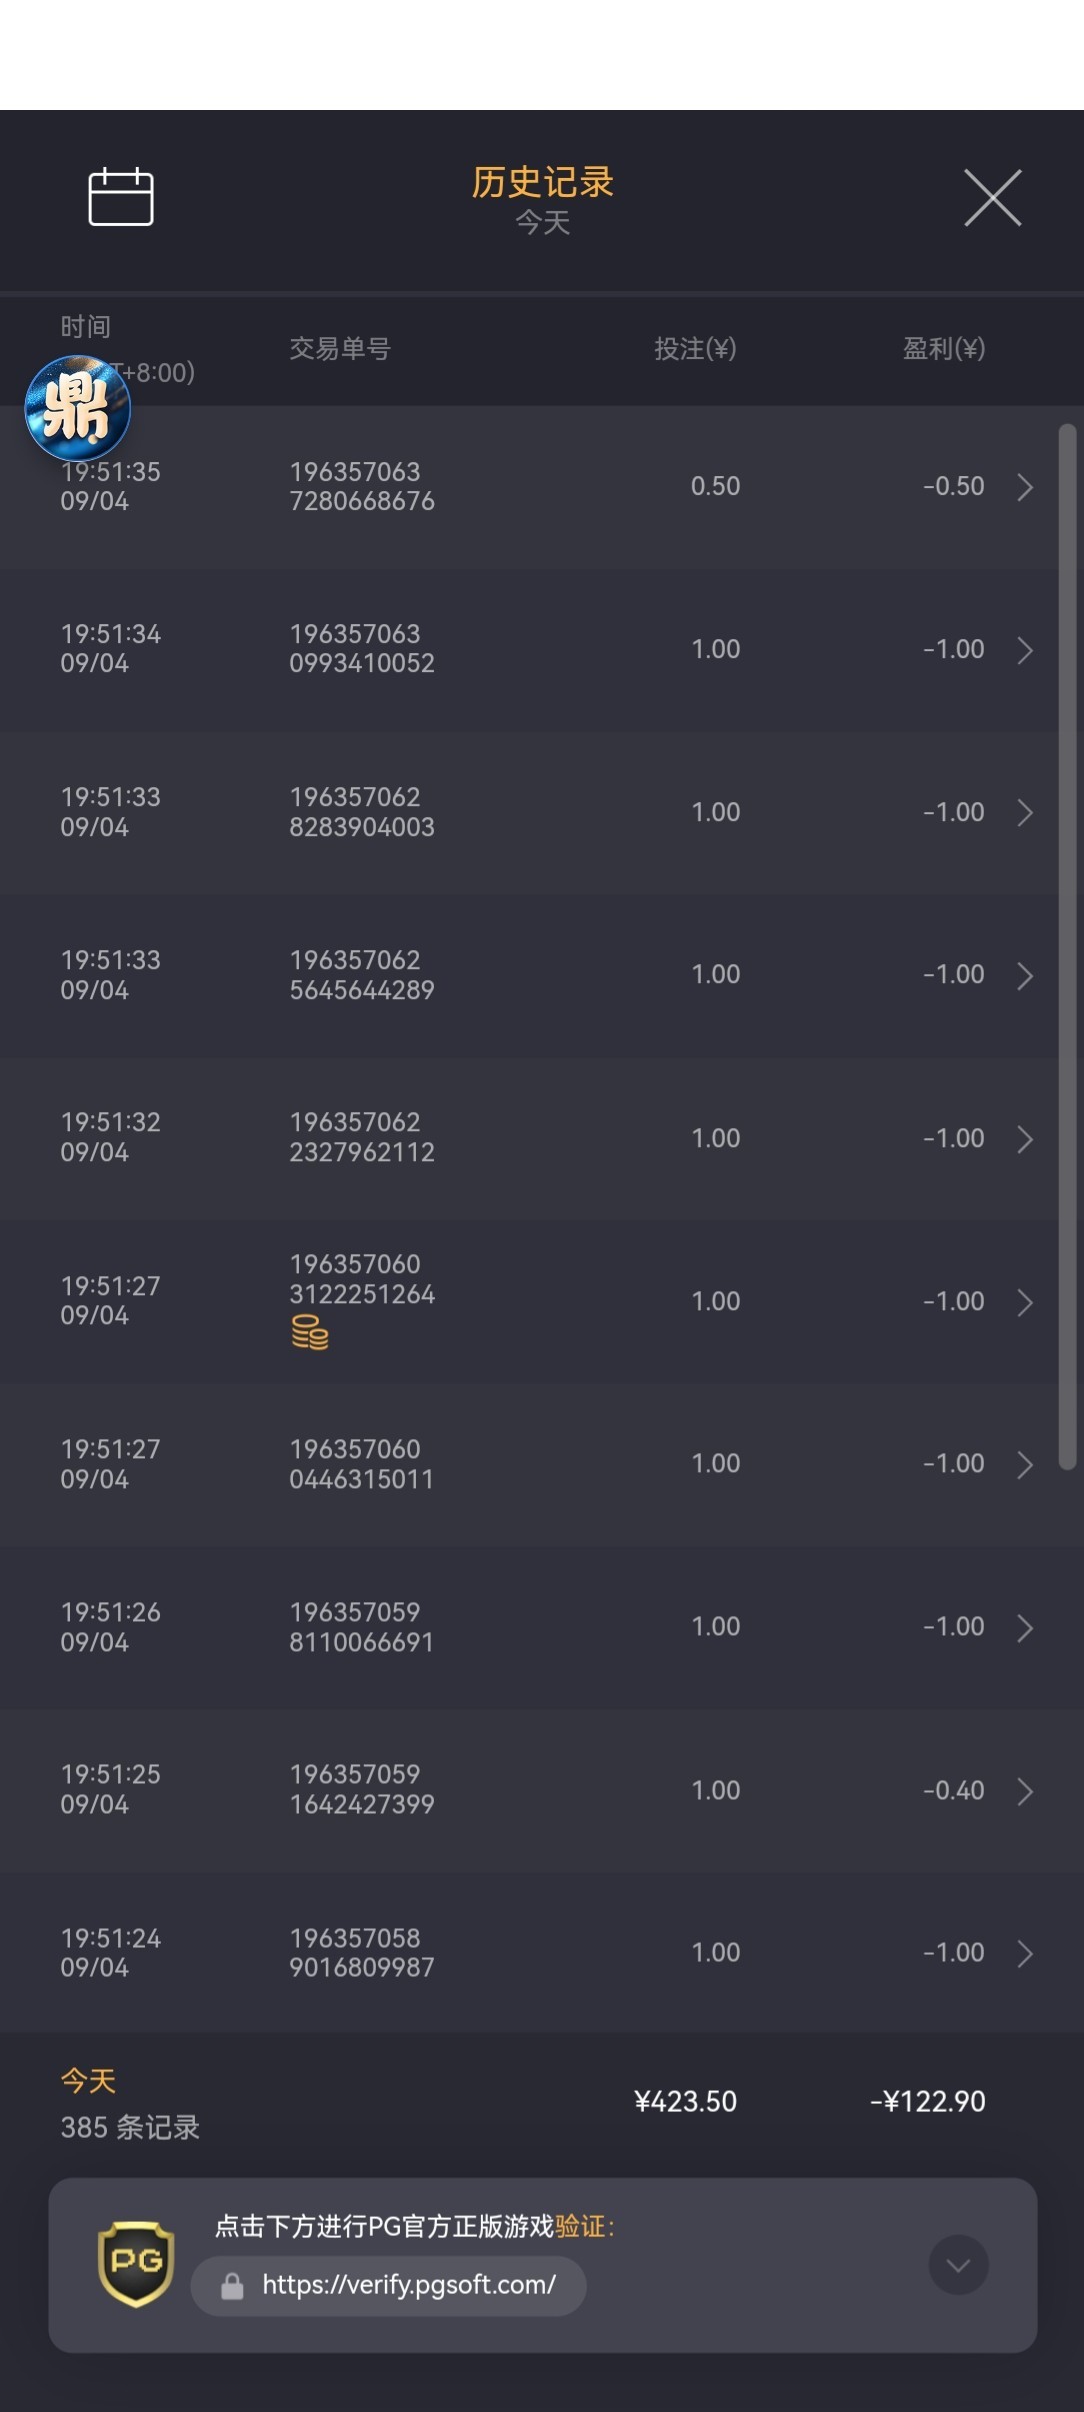Select transaction 196357062 8283904003
The image size is (1084, 2412).
pos(362,812)
